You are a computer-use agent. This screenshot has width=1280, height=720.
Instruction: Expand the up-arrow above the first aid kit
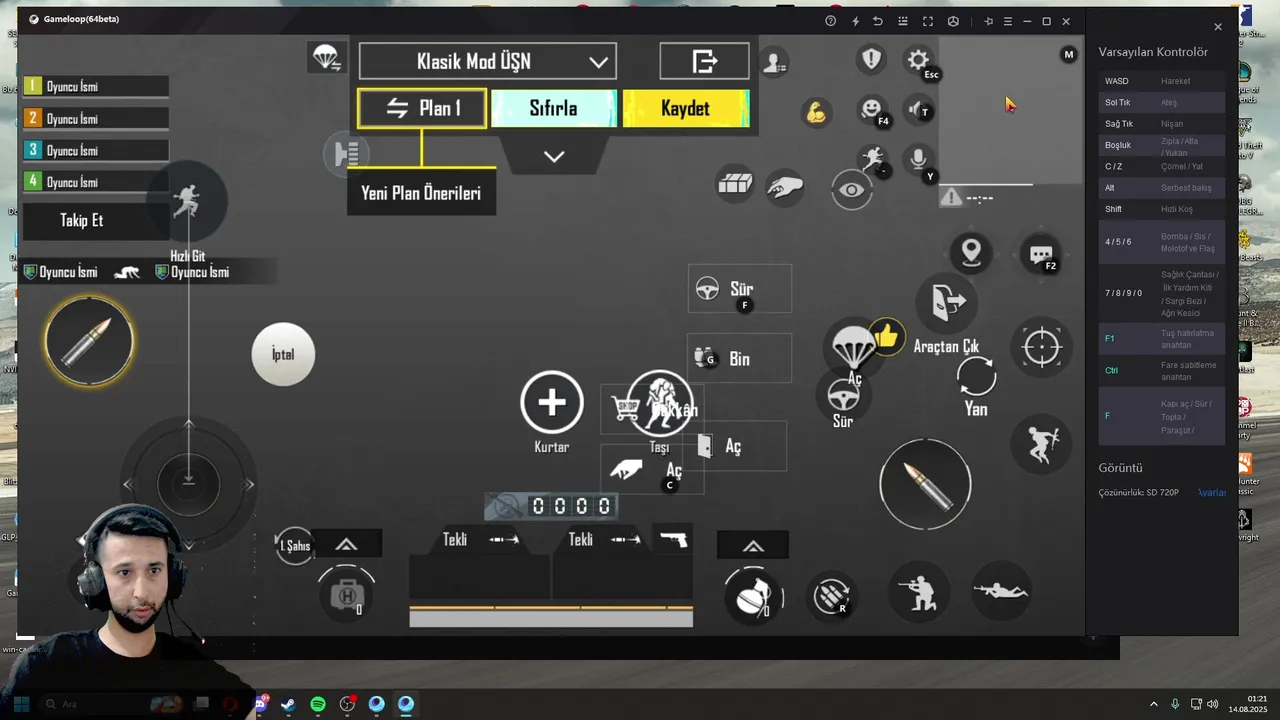coord(346,544)
